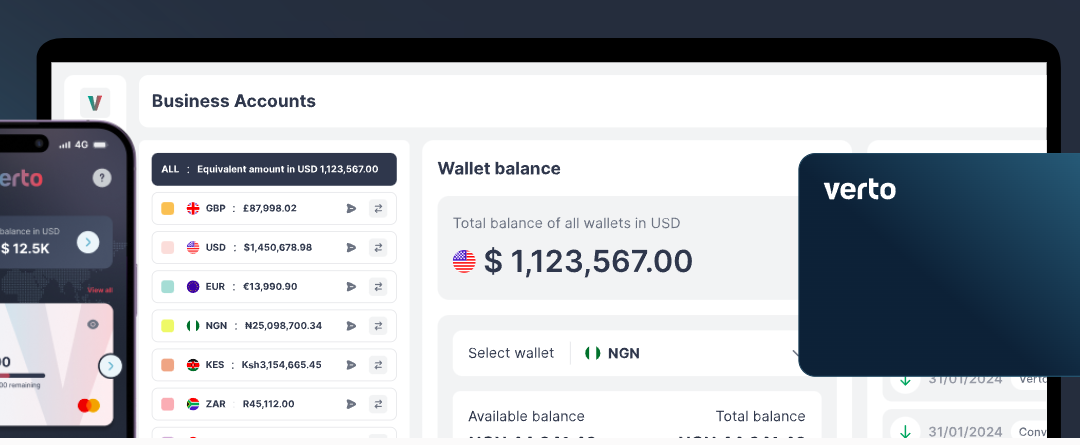
Task: Click the Verto V logo in sidebar
Action: [95, 103]
